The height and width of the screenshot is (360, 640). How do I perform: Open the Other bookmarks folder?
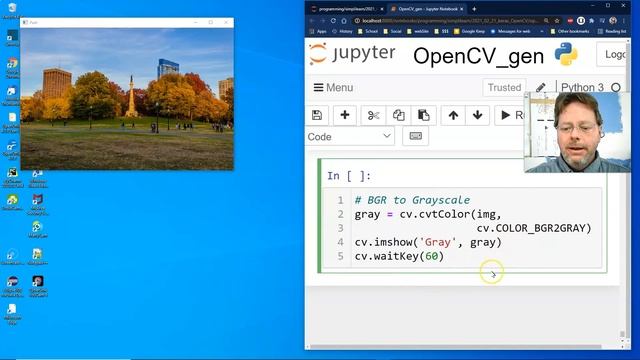(x=570, y=31)
